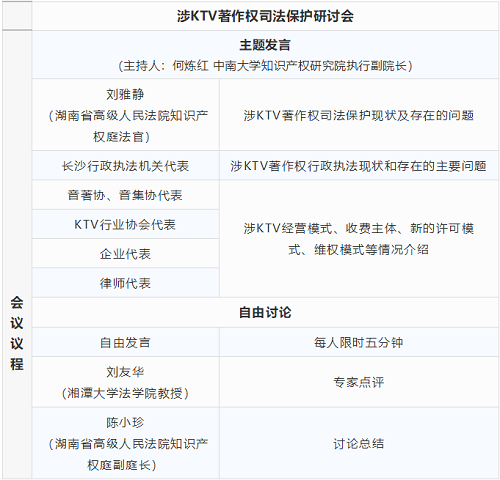500x480 pixels.
Task: Select the vertical 会议议程 row header
Action: click(x=17, y=333)
